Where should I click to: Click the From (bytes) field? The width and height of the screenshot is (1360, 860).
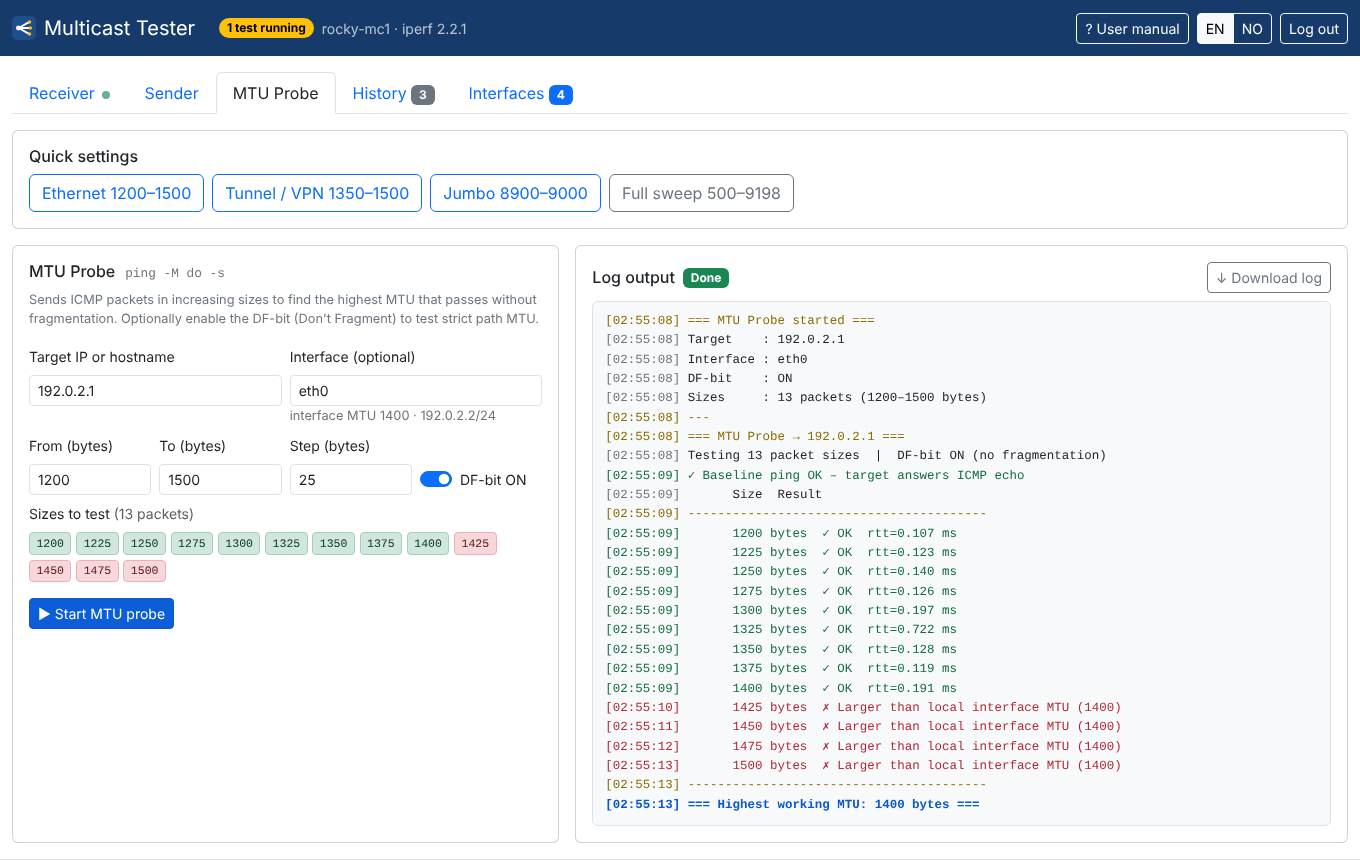(90, 479)
